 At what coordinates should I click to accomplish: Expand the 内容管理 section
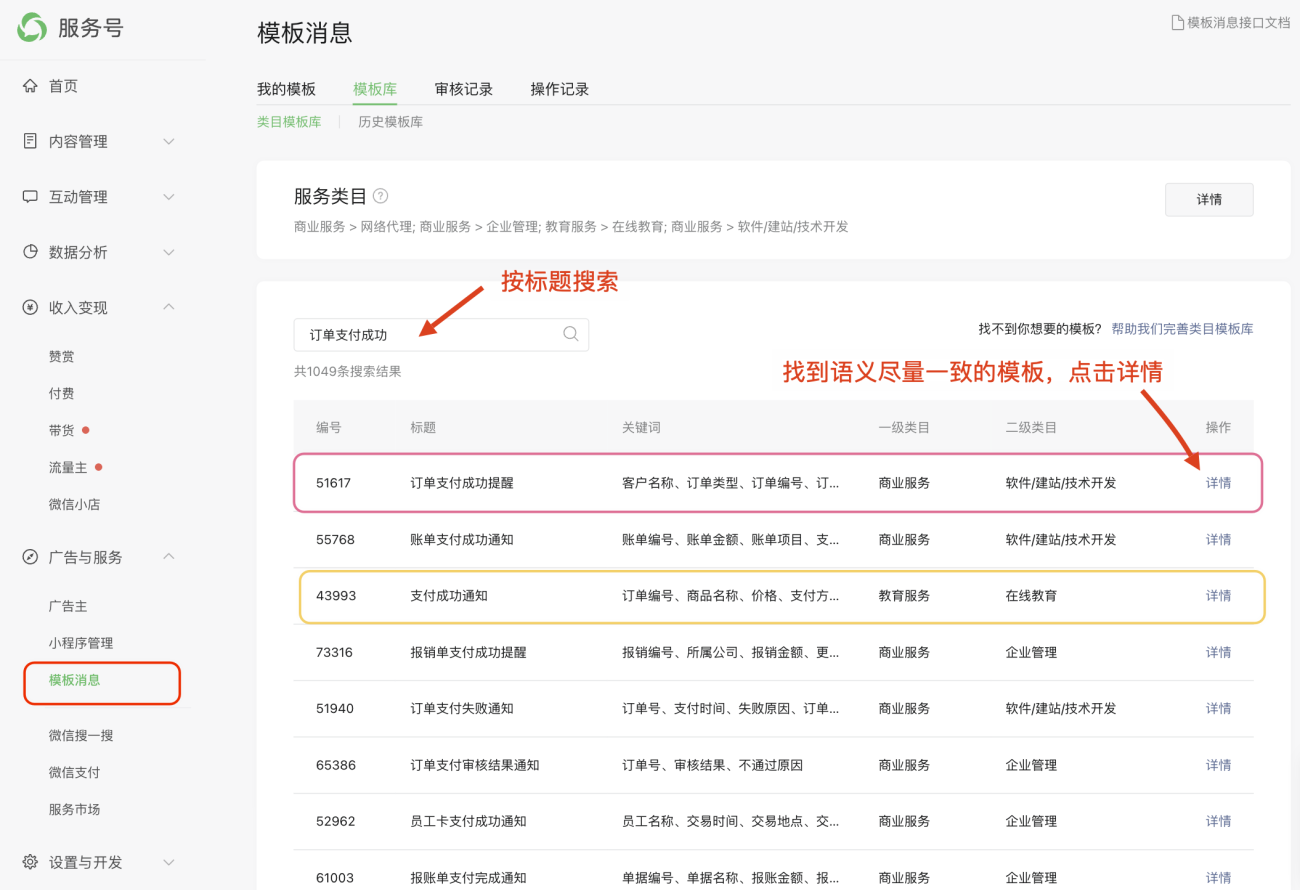click(168, 141)
